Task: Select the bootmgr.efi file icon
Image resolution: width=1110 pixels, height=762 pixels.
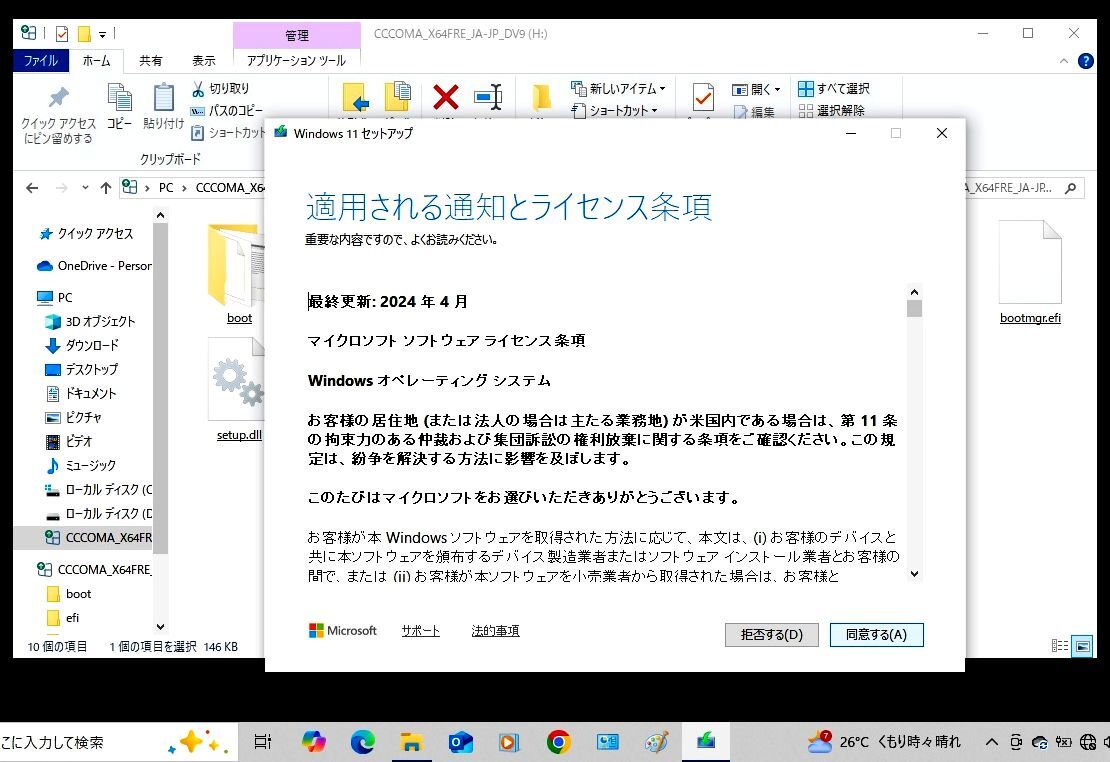Action: click(x=1030, y=262)
